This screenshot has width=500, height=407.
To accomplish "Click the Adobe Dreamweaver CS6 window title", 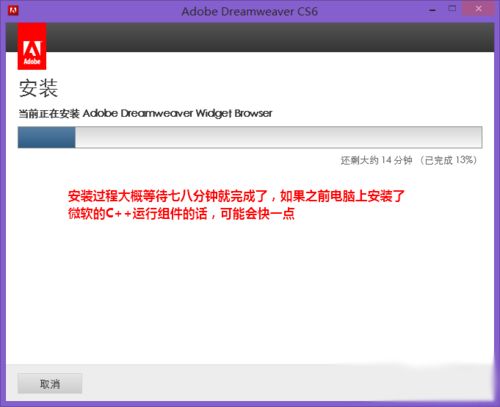I will coord(249,12).
